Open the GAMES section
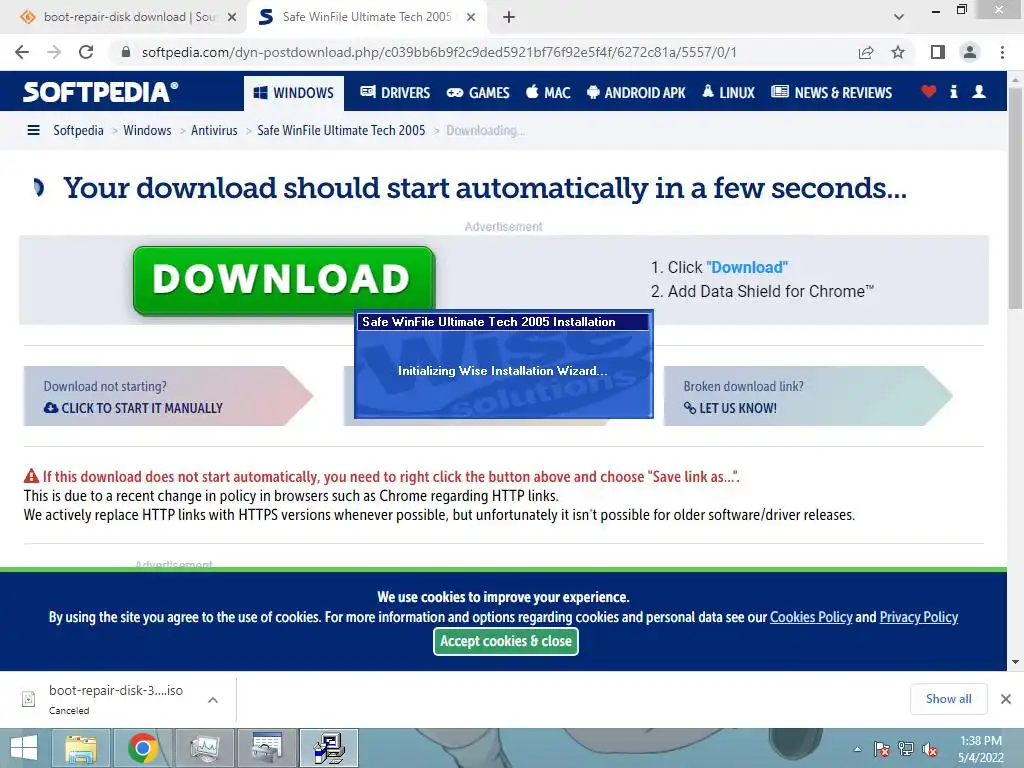 pos(478,93)
